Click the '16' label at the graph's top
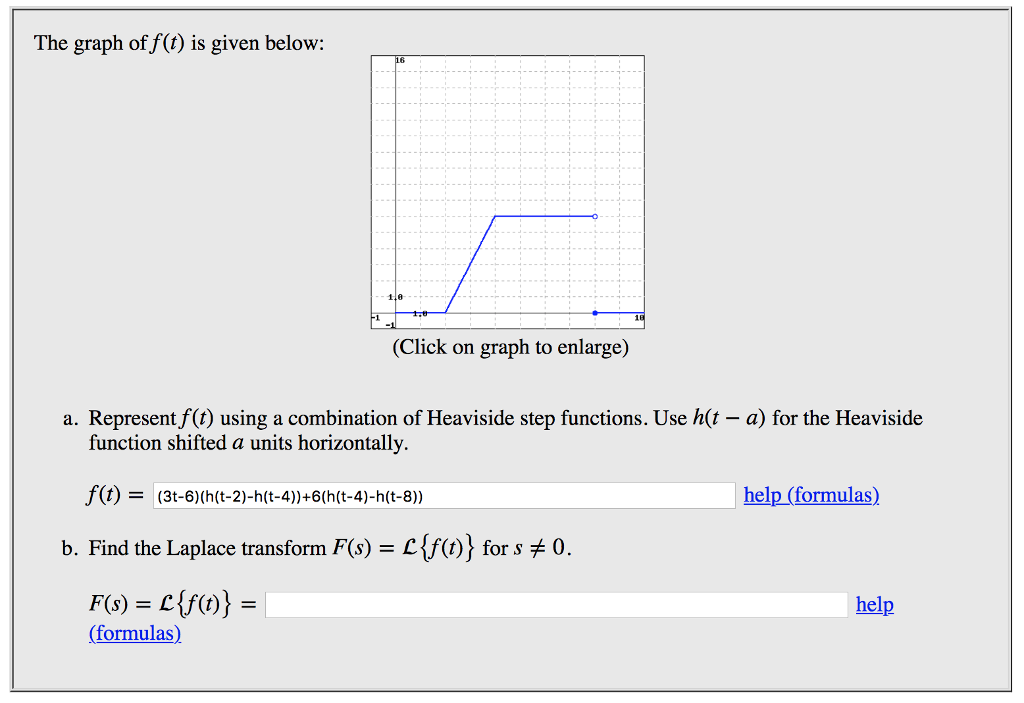 (x=398, y=58)
